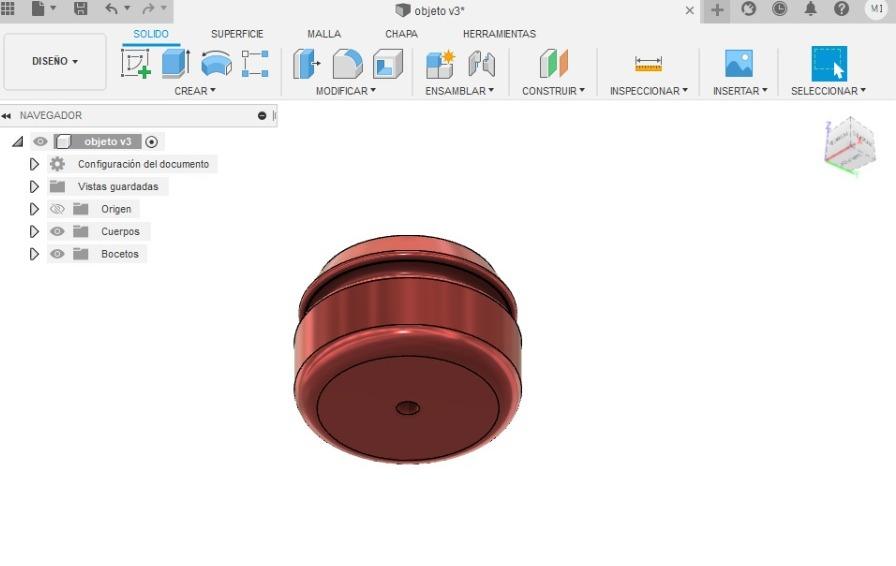This screenshot has width=896, height=566.
Task: Select the Fillet tool
Action: (x=347, y=63)
